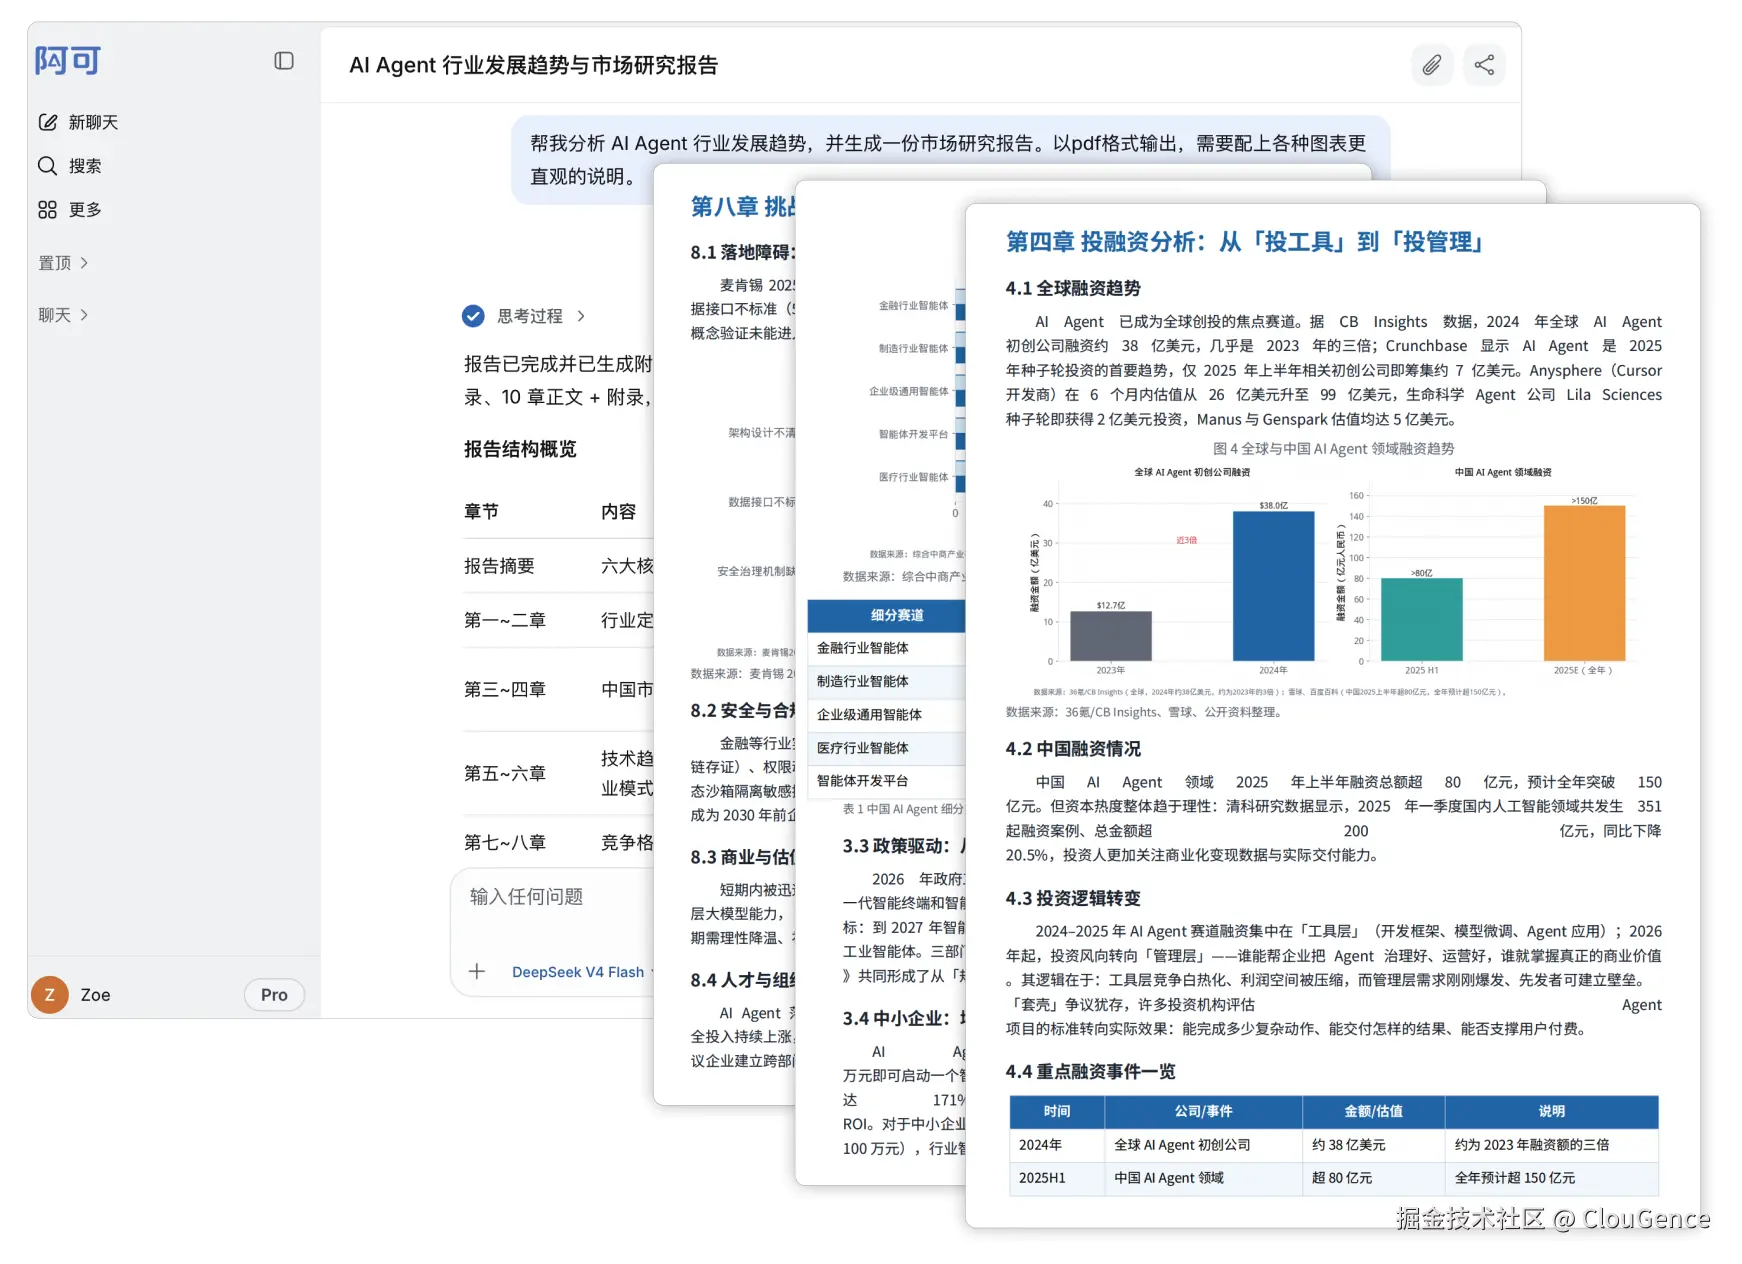Click the plus add icon in input box
Viewport: 1742px width, 1264px height.
tap(477, 971)
